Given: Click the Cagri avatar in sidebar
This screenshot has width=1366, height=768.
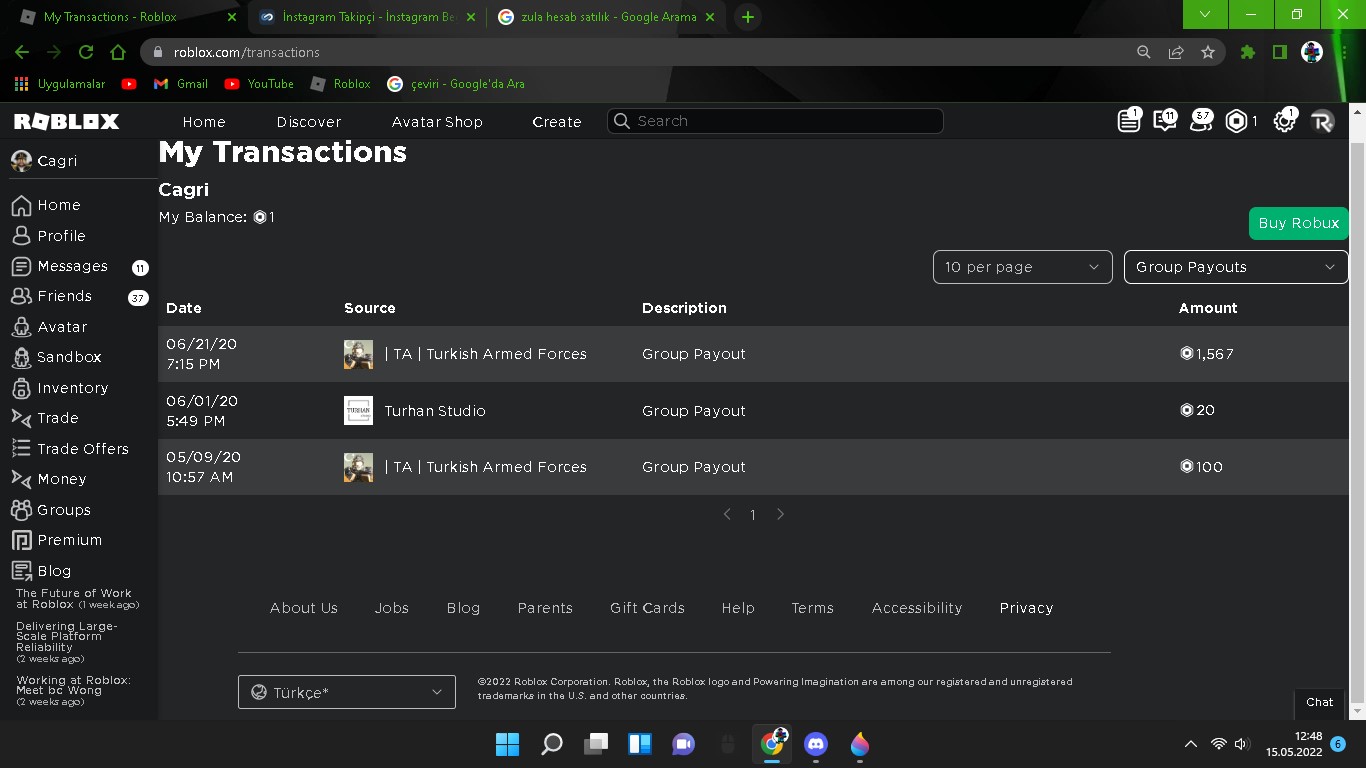Looking at the screenshot, I should point(21,161).
